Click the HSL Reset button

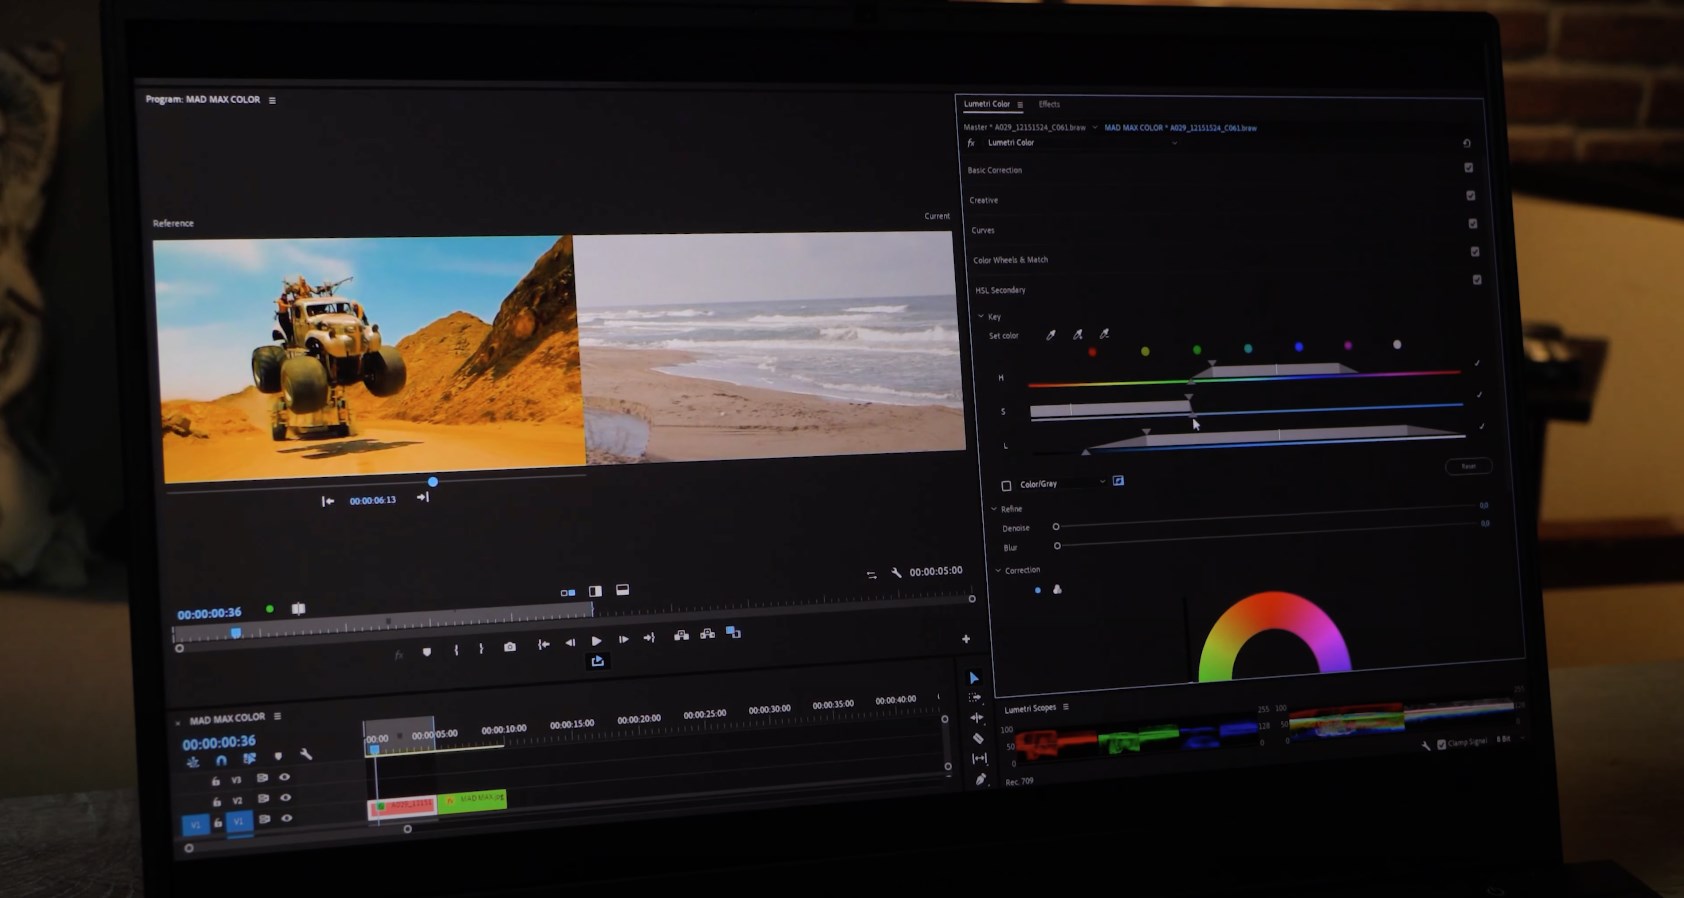click(x=1468, y=466)
